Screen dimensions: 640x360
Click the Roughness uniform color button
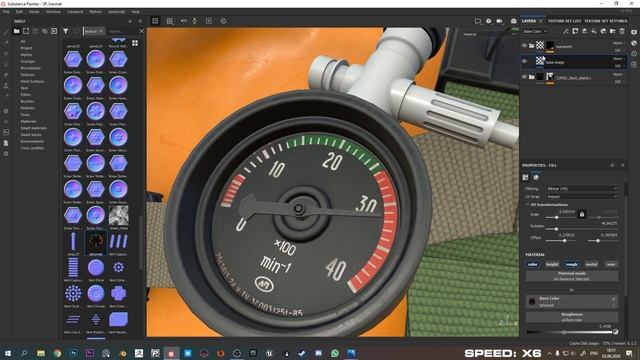tap(571, 317)
